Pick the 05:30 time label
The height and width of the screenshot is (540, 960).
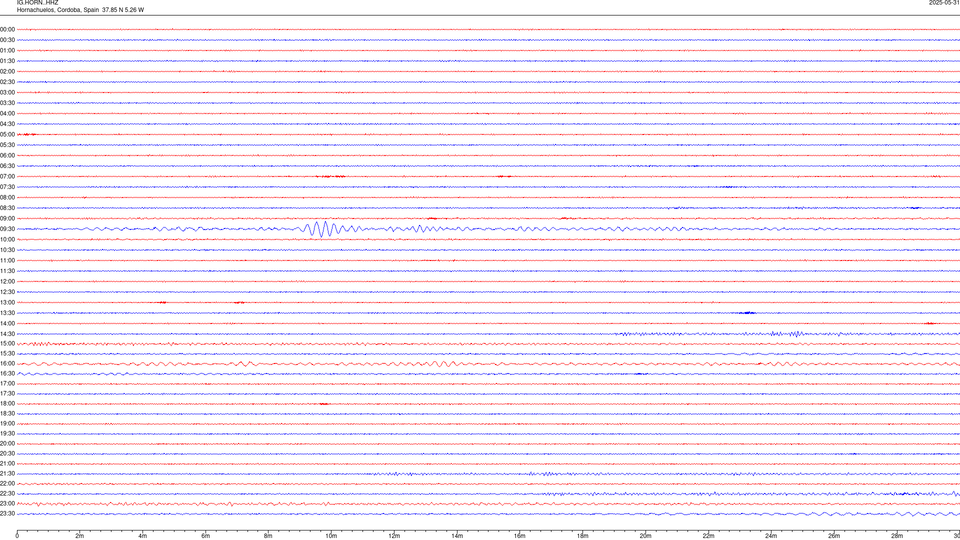pos(7,145)
